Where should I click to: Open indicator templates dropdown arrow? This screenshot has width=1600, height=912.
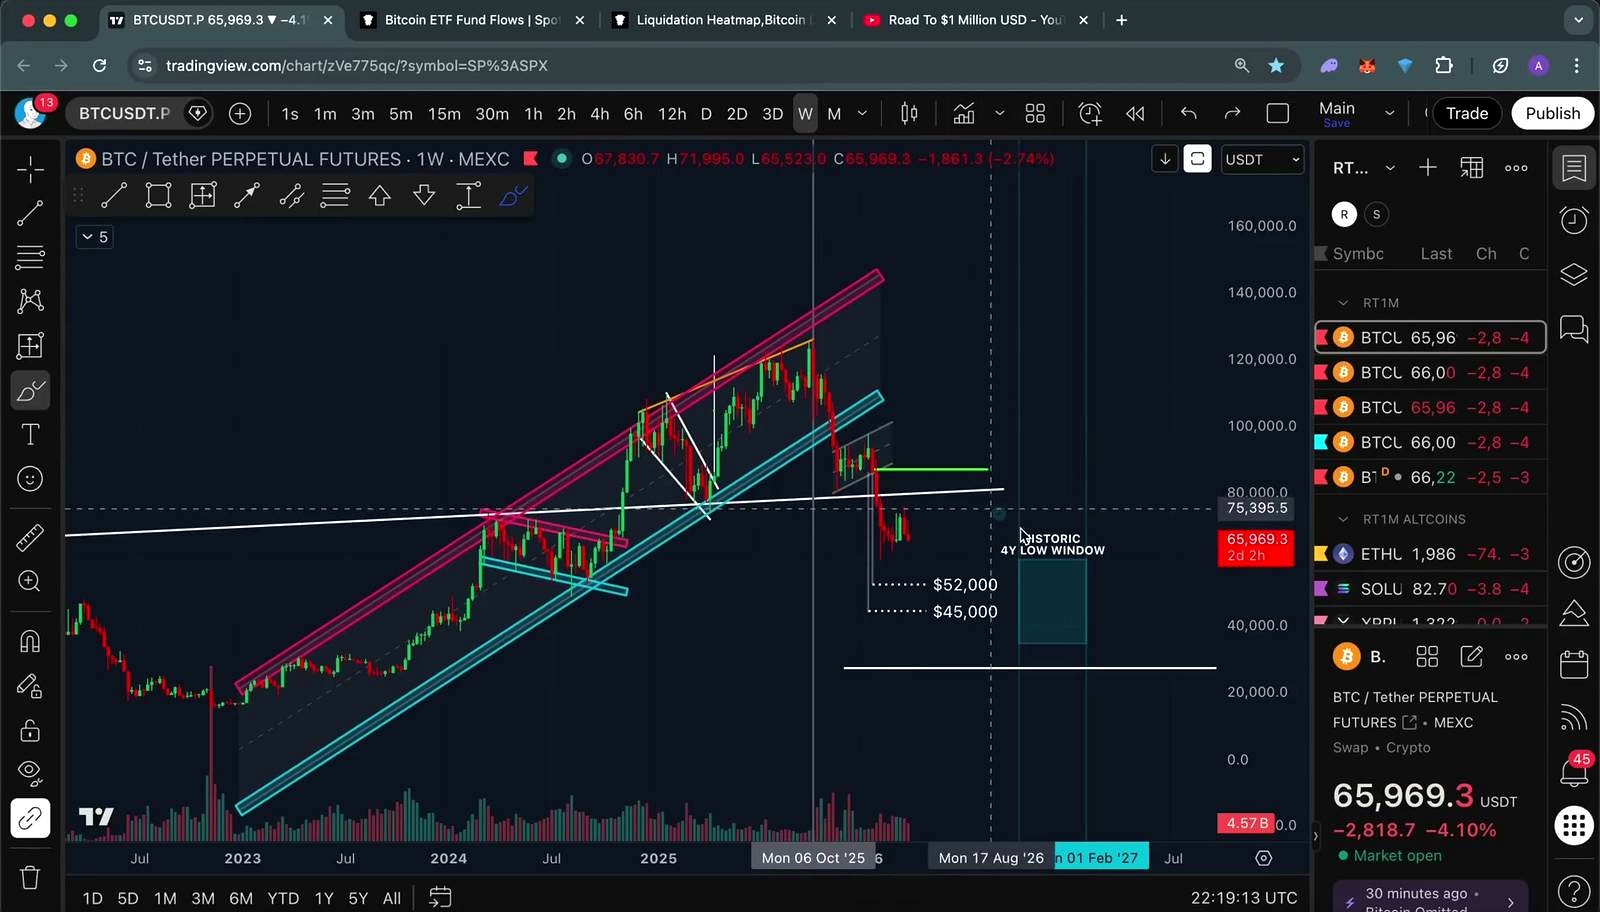tap(999, 114)
